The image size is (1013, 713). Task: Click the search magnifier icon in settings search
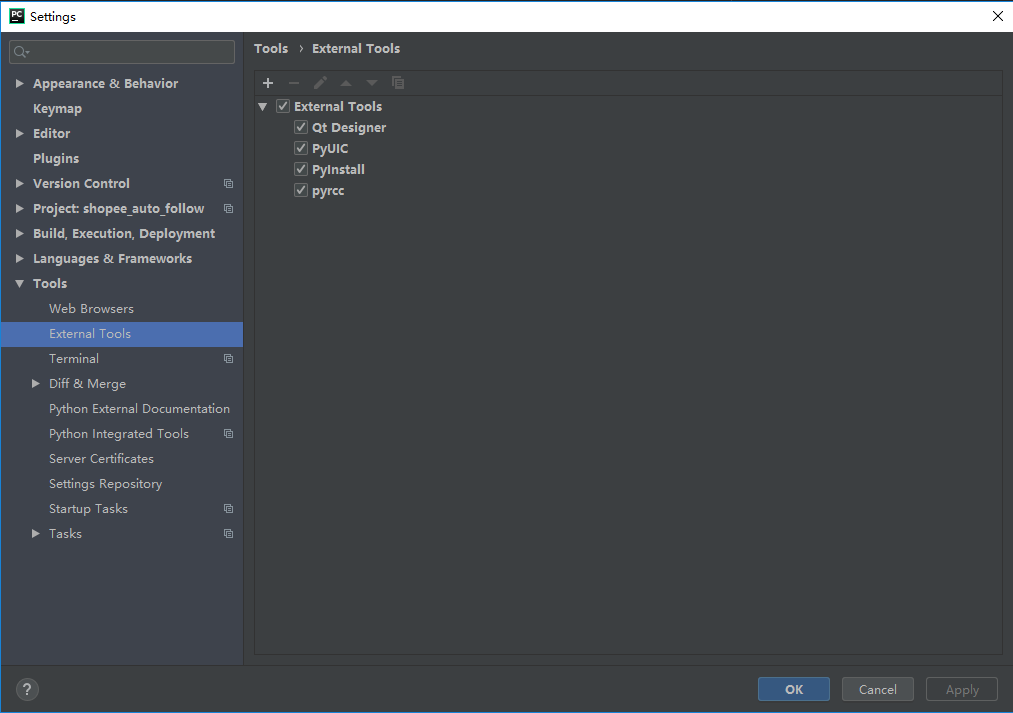21,52
